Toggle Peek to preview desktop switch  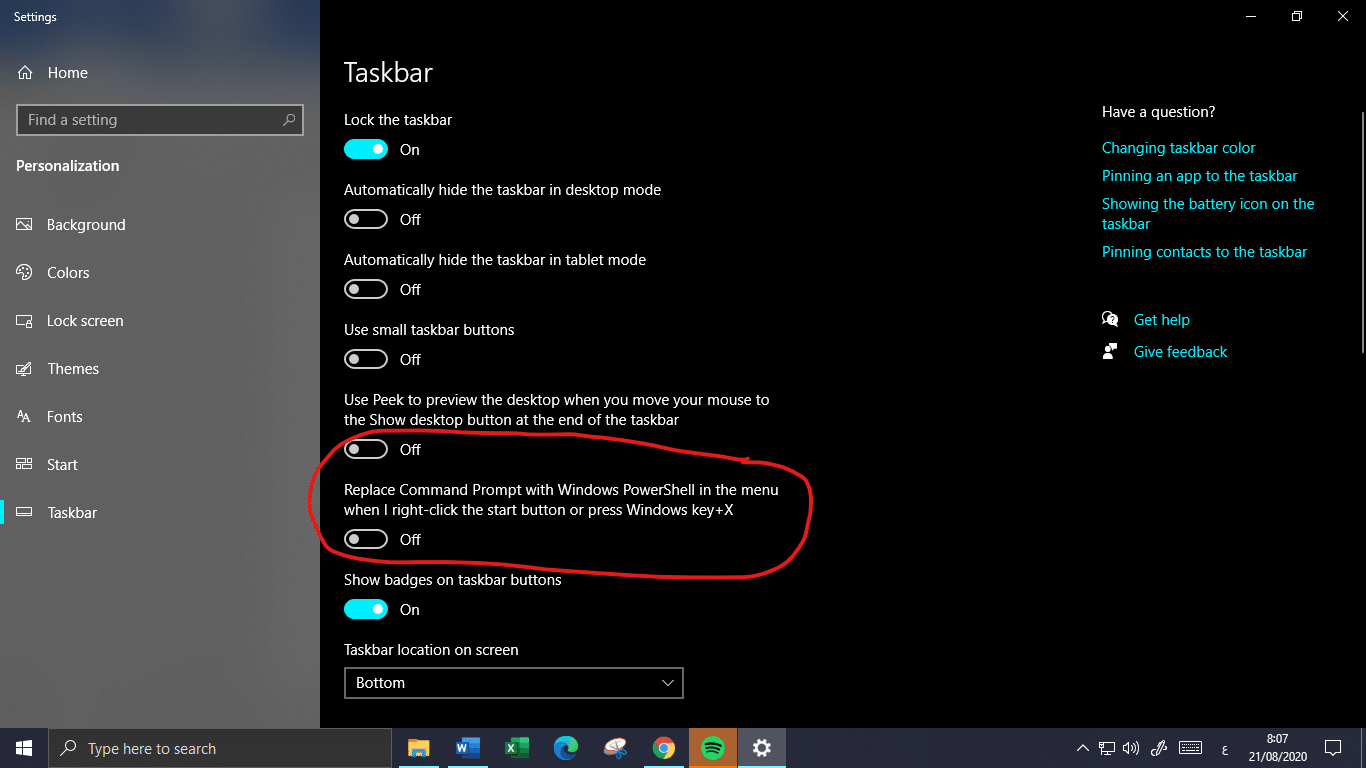click(x=366, y=449)
